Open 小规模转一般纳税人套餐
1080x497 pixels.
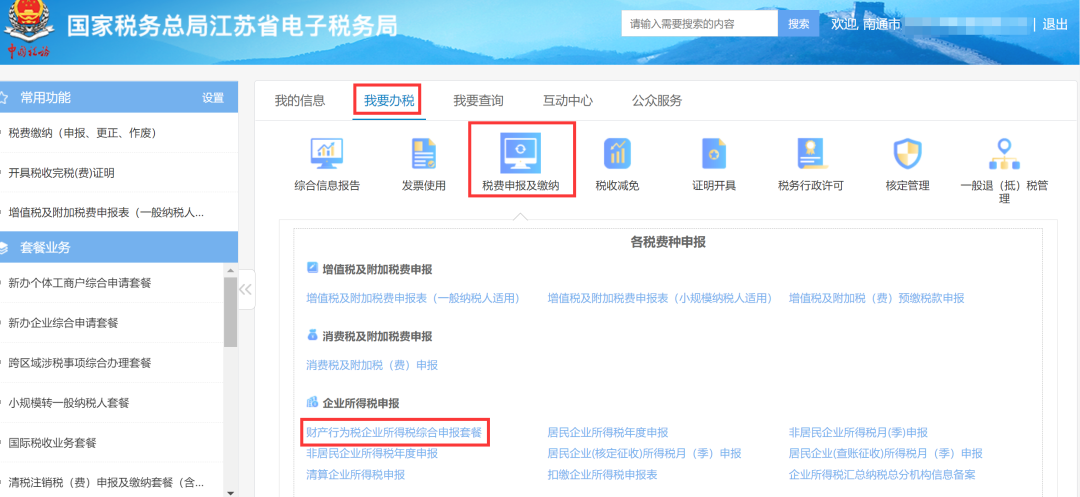coord(68,403)
